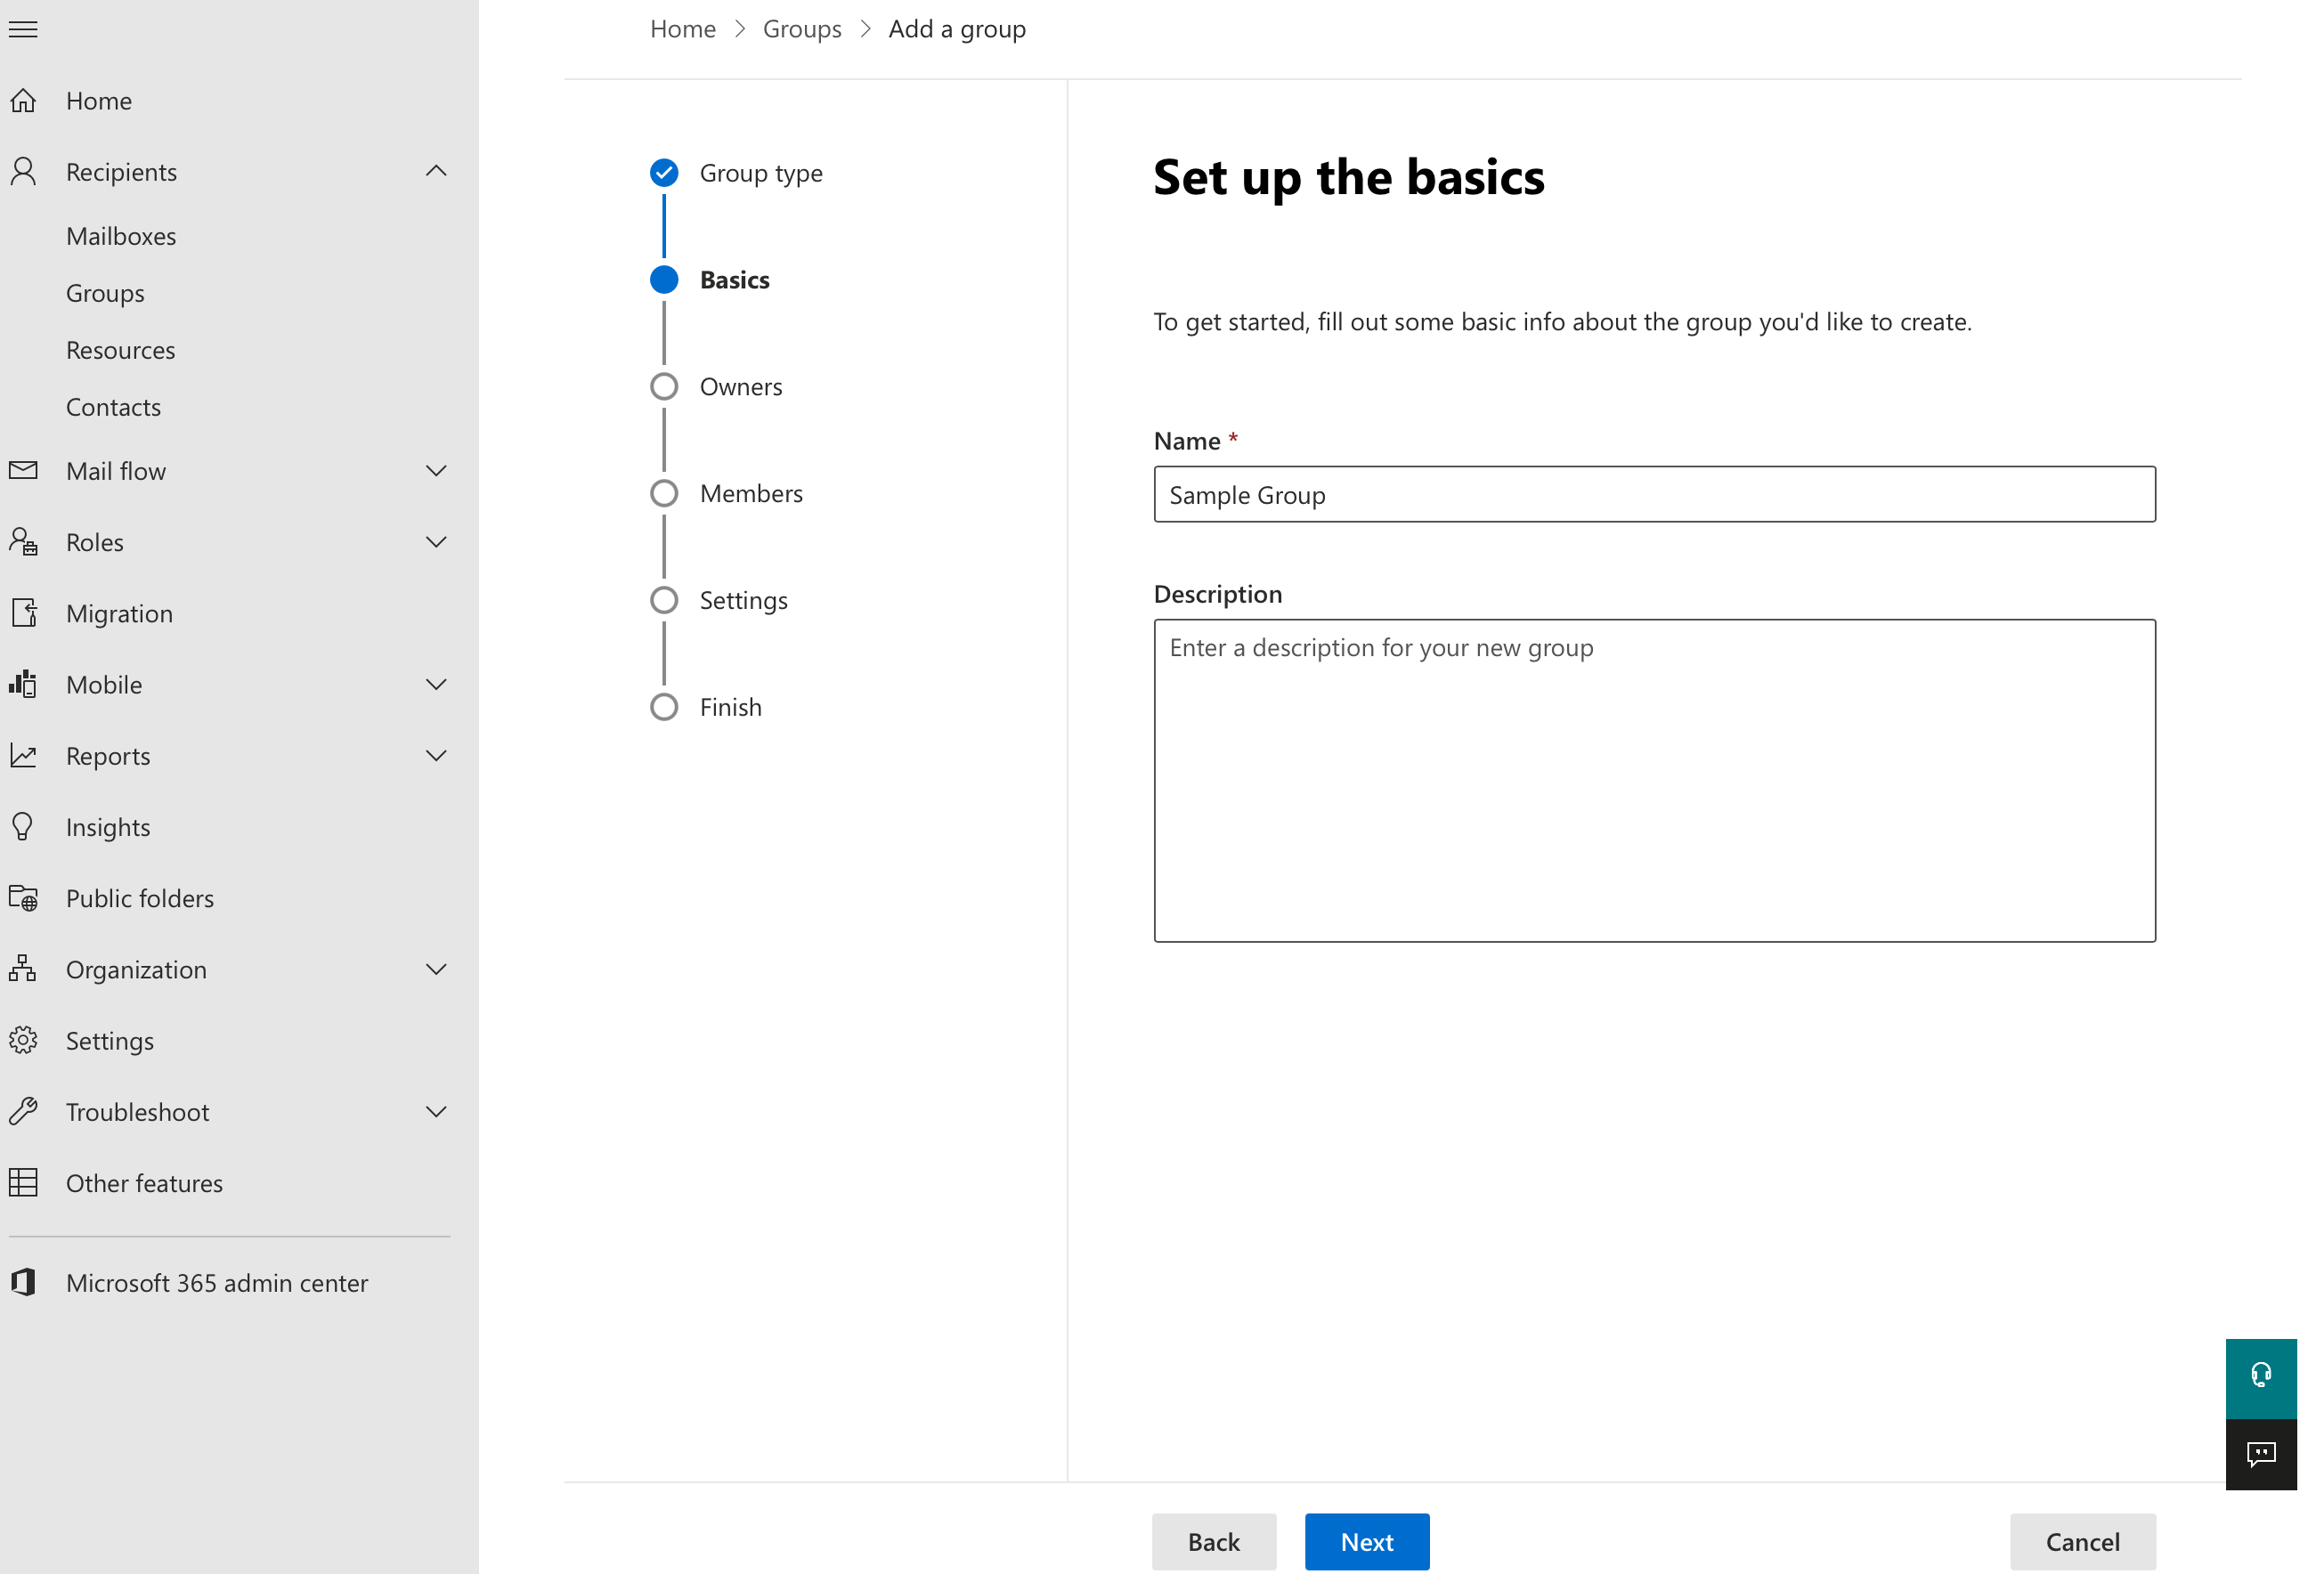Image resolution: width=2324 pixels, height=1574 pixels.
Task: Select the Finish wizard step
Action: (x=706, y=708)
